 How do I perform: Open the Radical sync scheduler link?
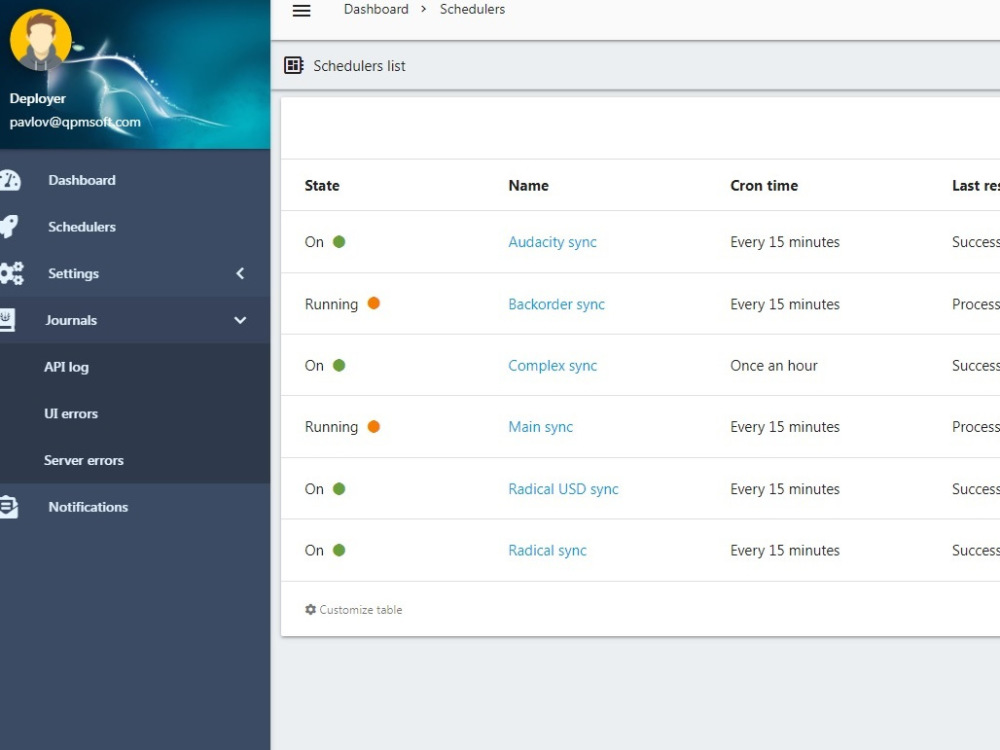click(547, 551)
